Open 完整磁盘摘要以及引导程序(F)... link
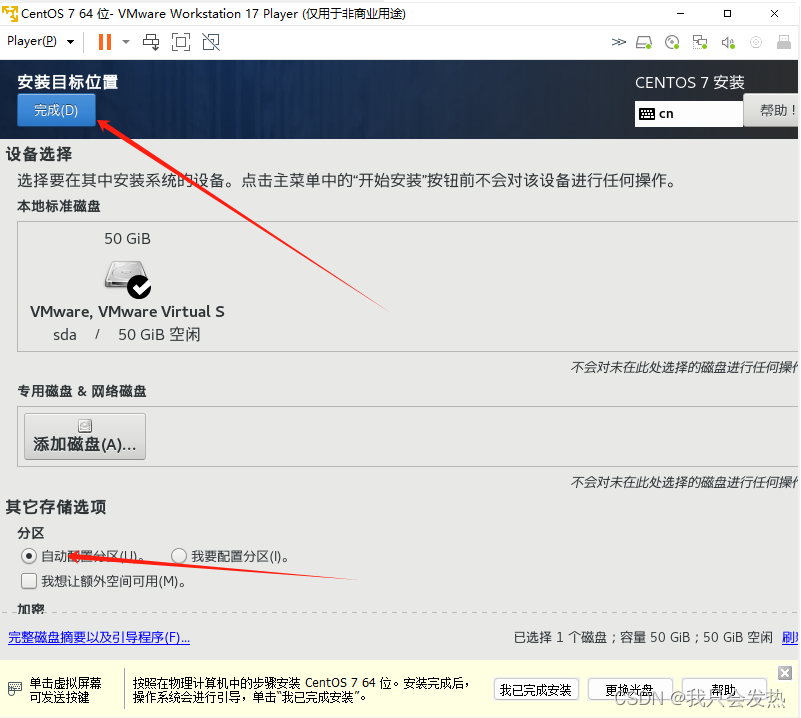This screenshot has height=718, width=801. (99, 637)
